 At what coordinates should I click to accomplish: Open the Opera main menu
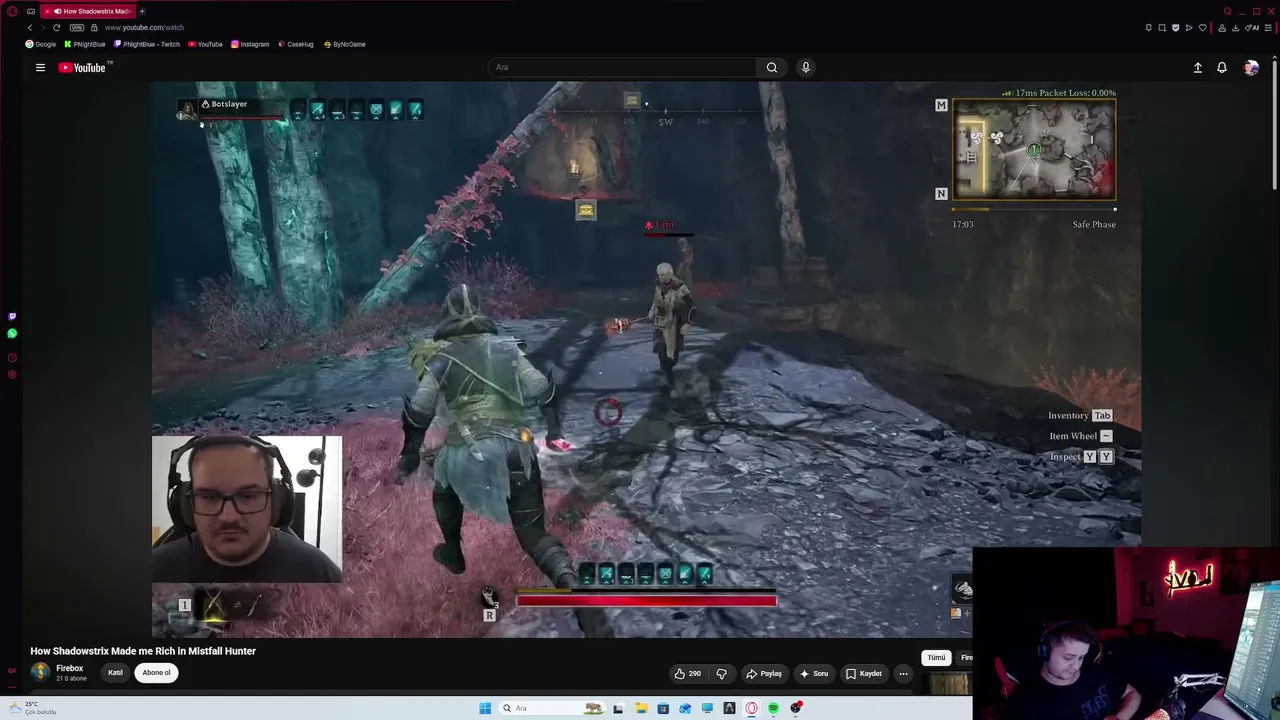point(12,11)
